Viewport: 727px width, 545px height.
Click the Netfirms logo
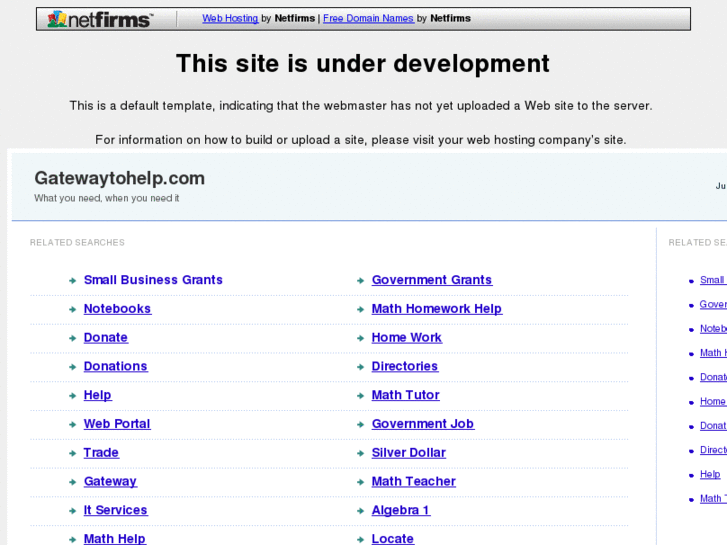[x=100, y=19]
